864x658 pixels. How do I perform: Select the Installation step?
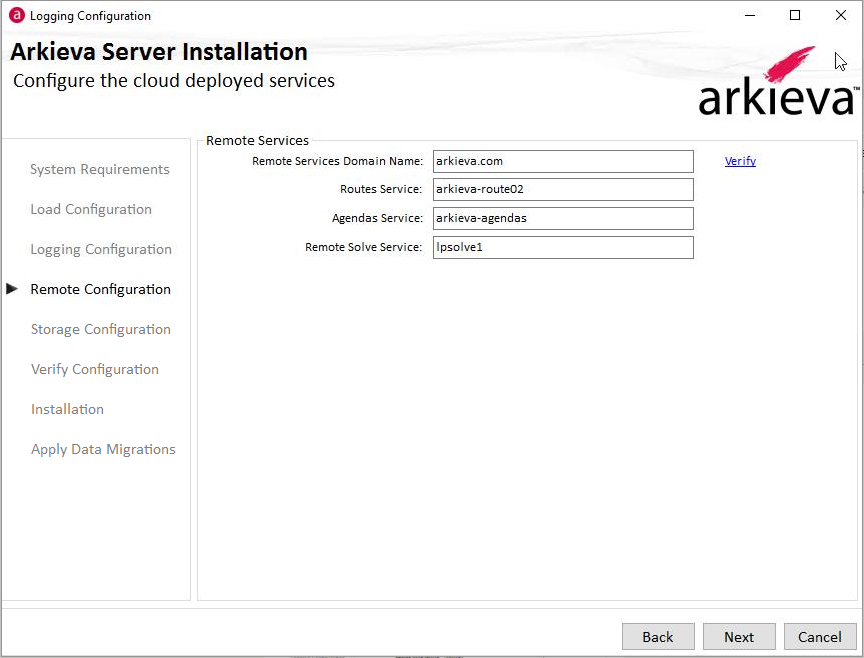click(x=67, y=409)
